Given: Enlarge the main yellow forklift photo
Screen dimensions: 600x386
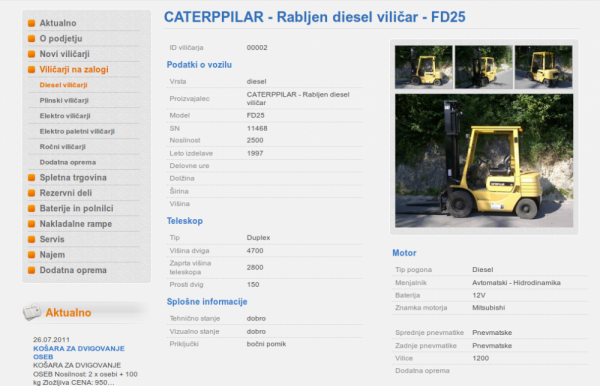Looking at the screenshot, I should 484,161.
